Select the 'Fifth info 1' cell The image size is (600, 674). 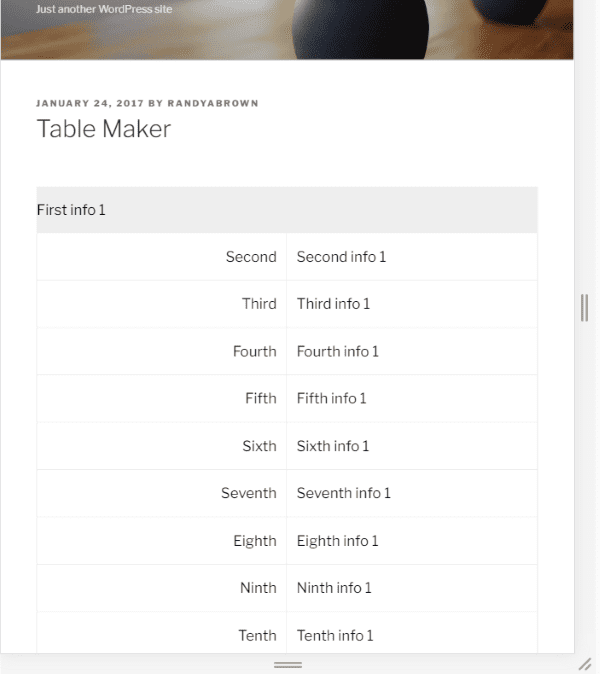coord(332,399)
